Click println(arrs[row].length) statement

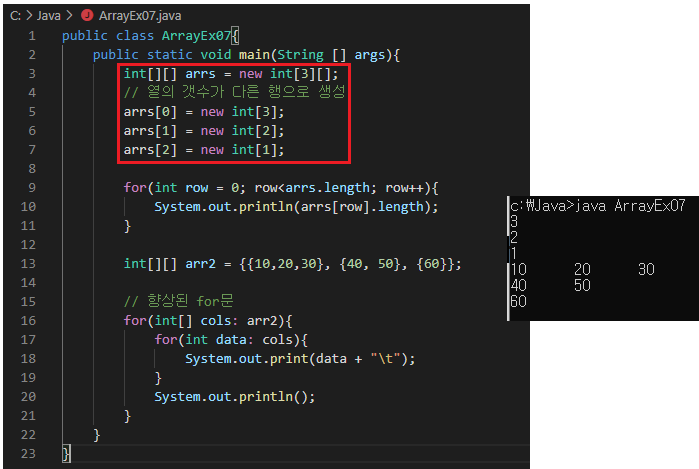296,207
